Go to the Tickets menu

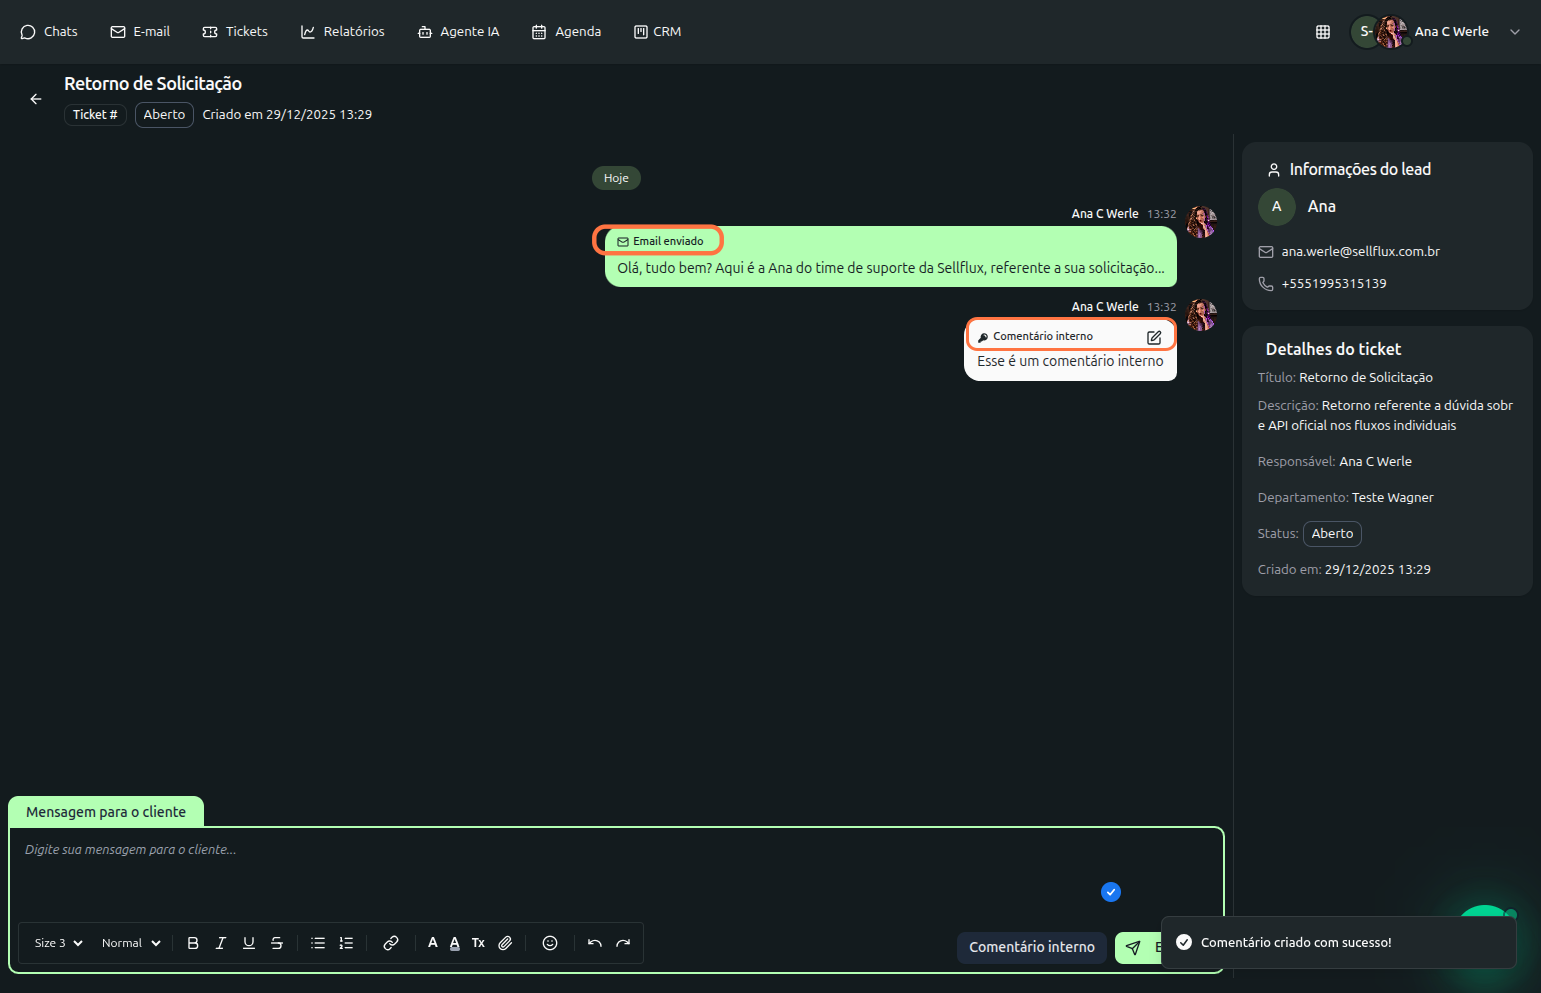[x=235, y=32]
